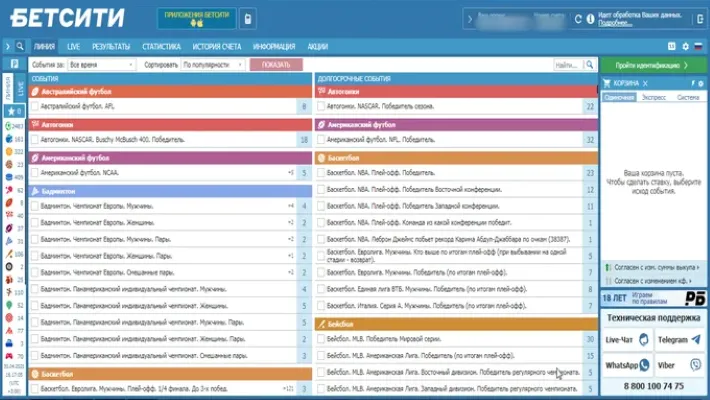Select the football icon with count 2483
This screenshot has width=710, height=400.
pyautogui.click(x=9, y=126)
